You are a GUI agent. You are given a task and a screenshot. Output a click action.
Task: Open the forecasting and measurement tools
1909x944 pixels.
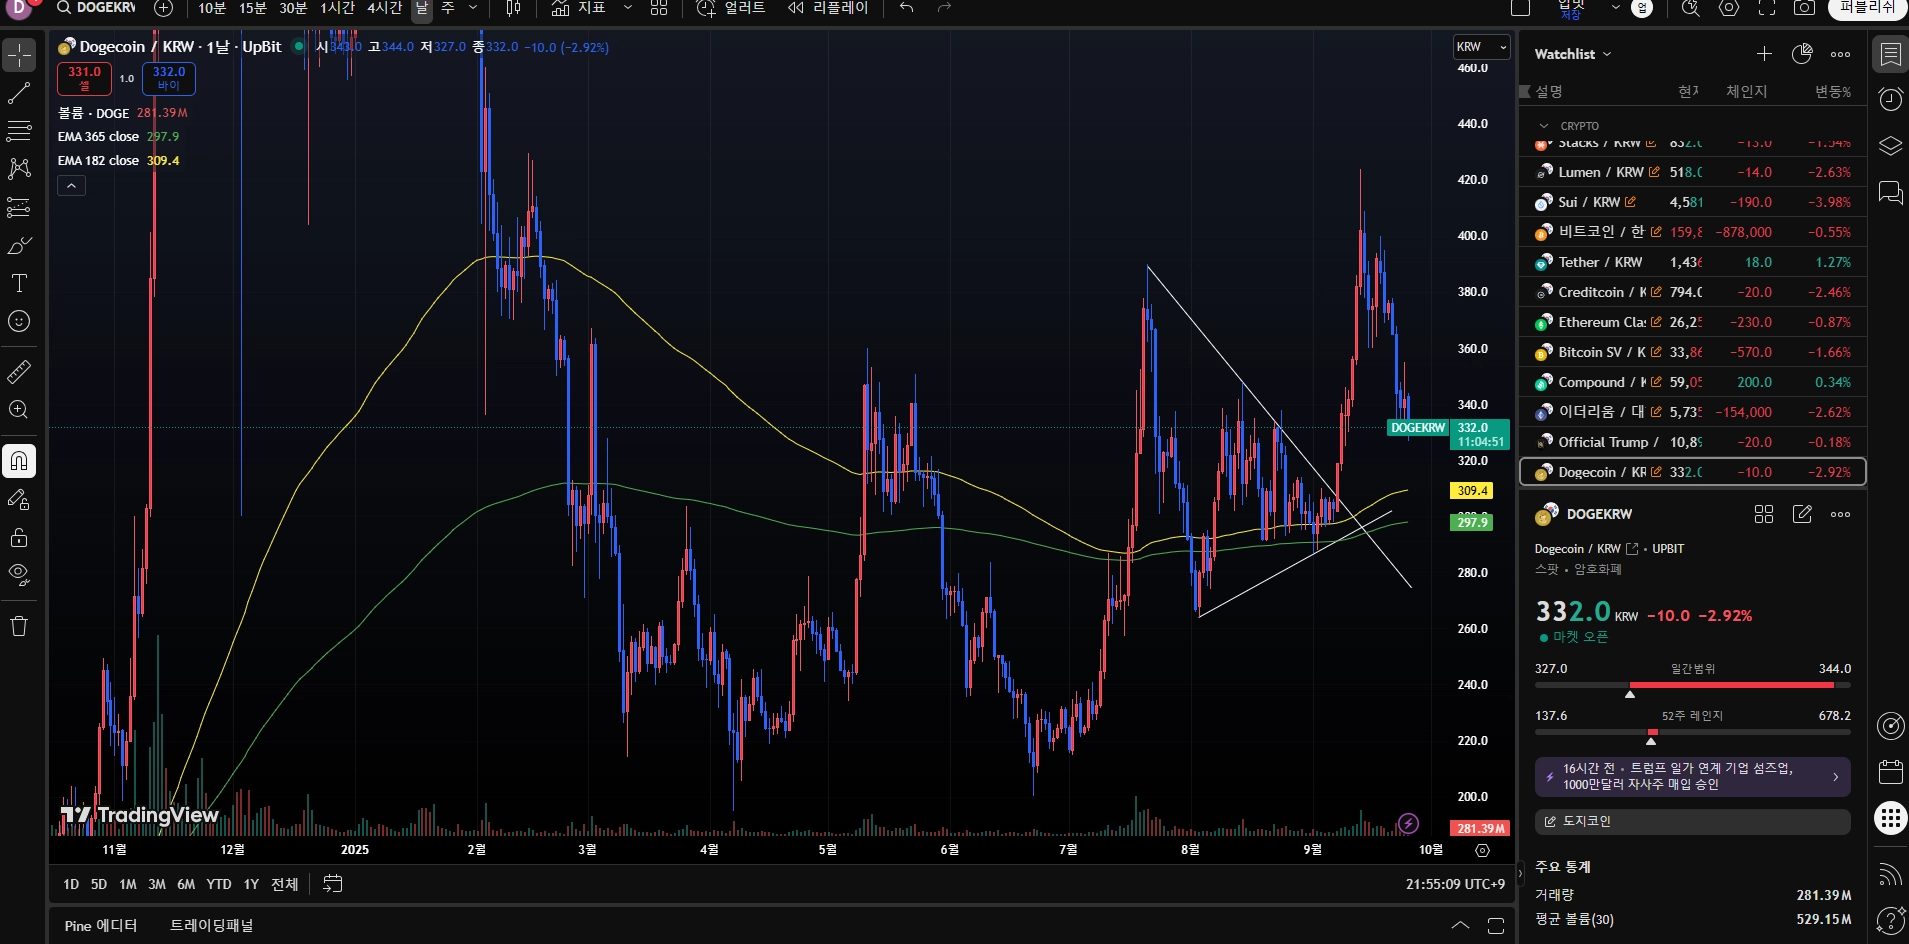pos(19,207)
